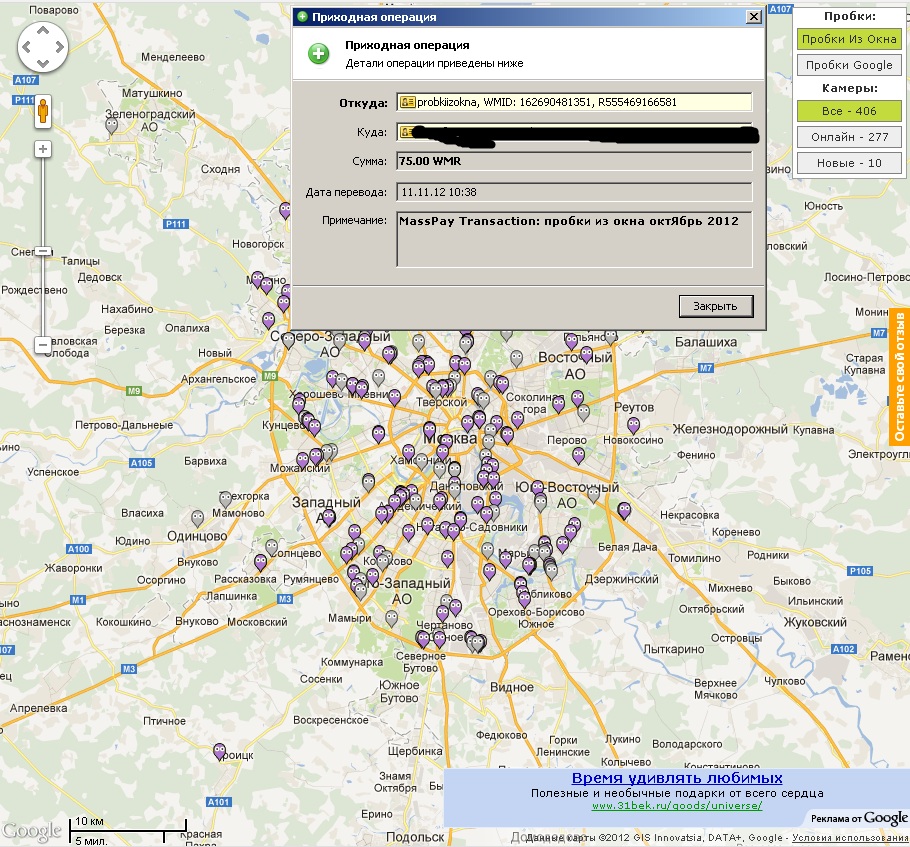
Task: Select the gray camera marker near Одинцово
Action: (x=197, y=518)
